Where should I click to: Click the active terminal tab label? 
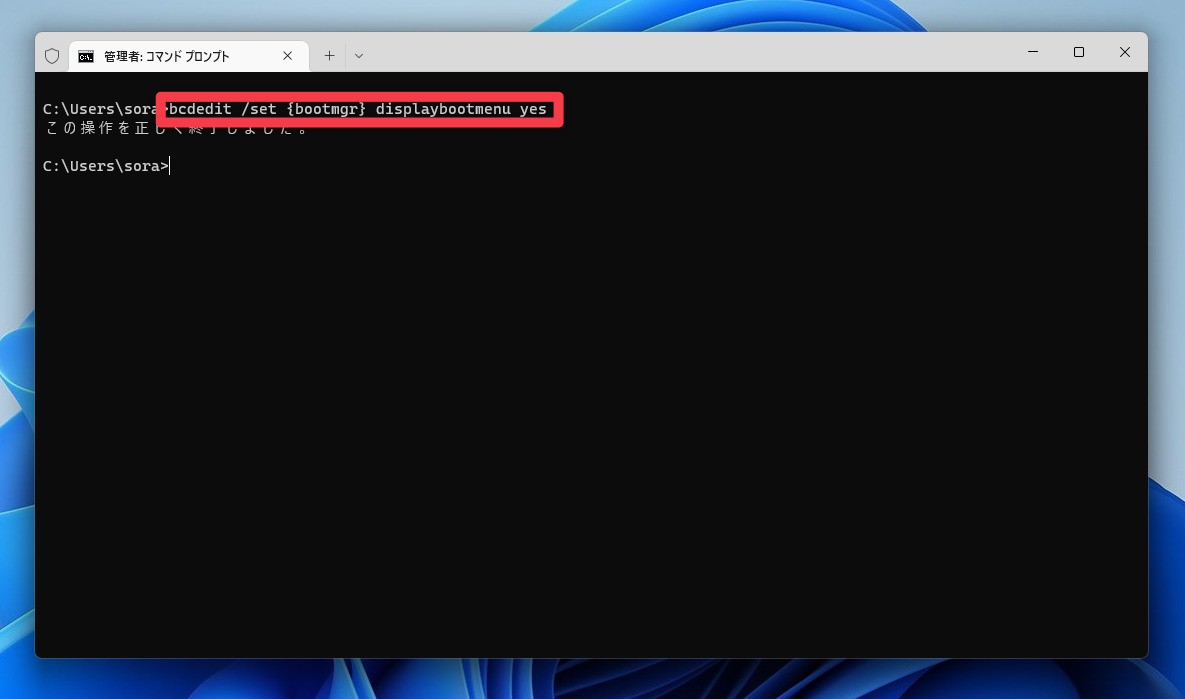pyautogui.click(x=165, y=57)
